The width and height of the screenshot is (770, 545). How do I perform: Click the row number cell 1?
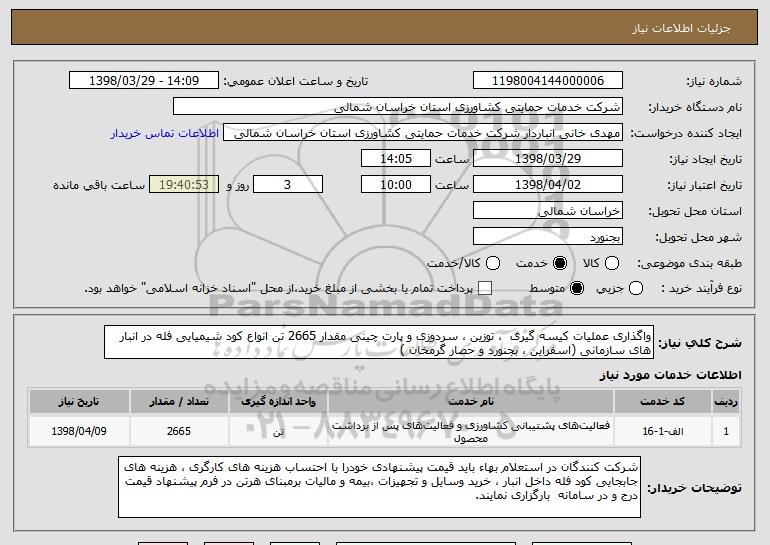[726, 431]
